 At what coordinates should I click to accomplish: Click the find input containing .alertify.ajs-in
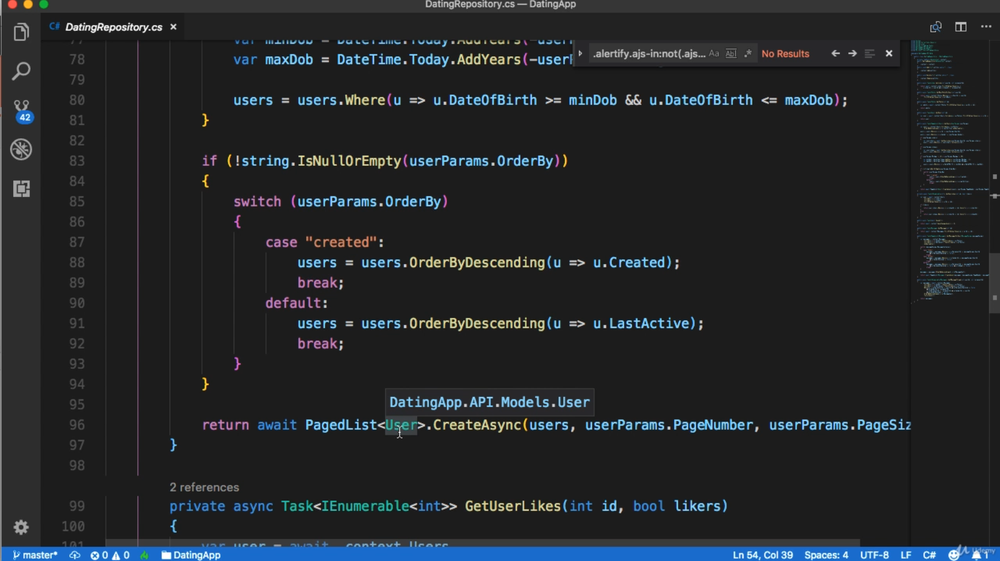[648, 54]
